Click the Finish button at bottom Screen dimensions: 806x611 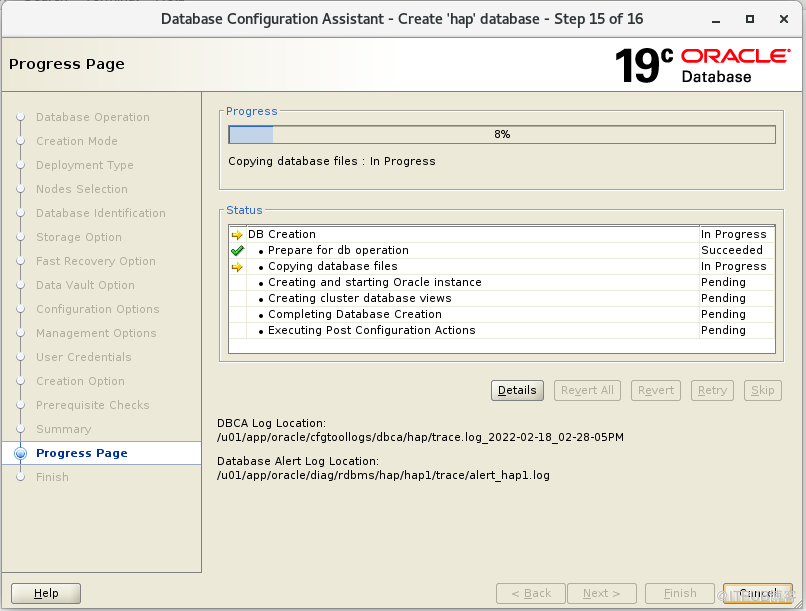(680, 594)
